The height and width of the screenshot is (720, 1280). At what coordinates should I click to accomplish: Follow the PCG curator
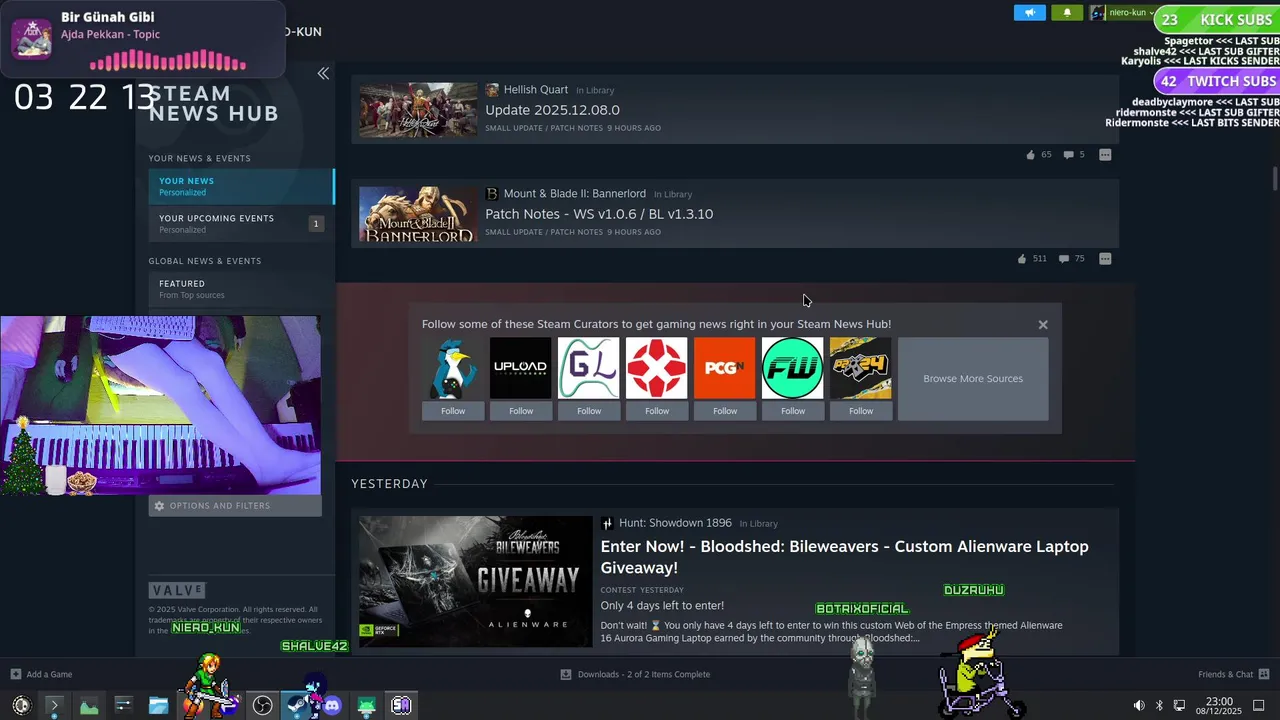(725, 411)
